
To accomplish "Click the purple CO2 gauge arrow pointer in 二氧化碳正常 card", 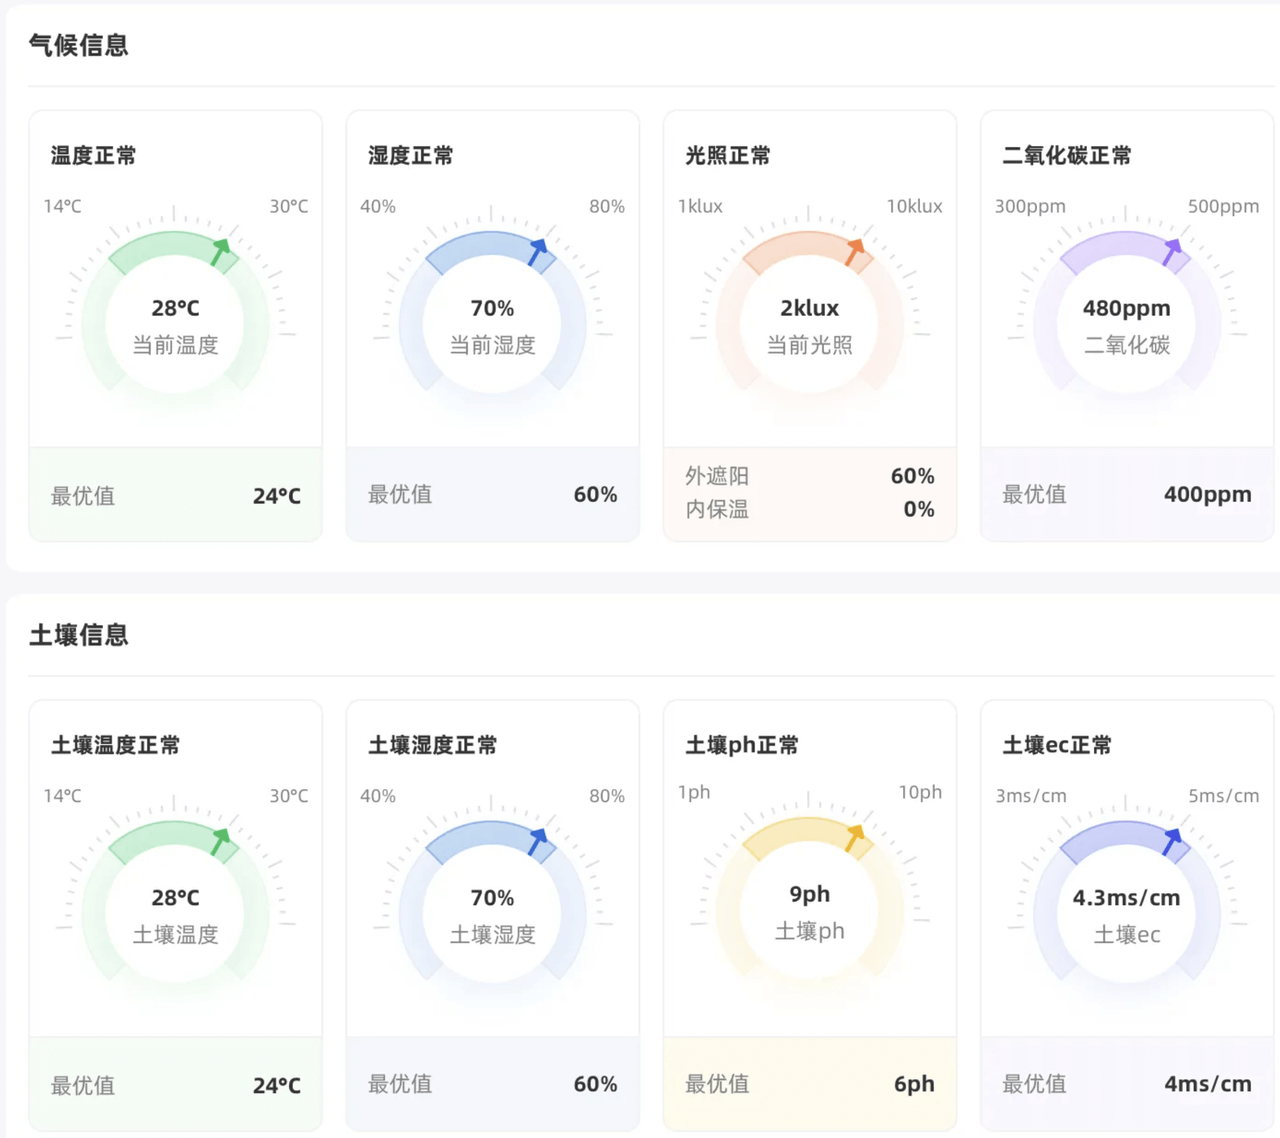I will tap(1171, 252).
